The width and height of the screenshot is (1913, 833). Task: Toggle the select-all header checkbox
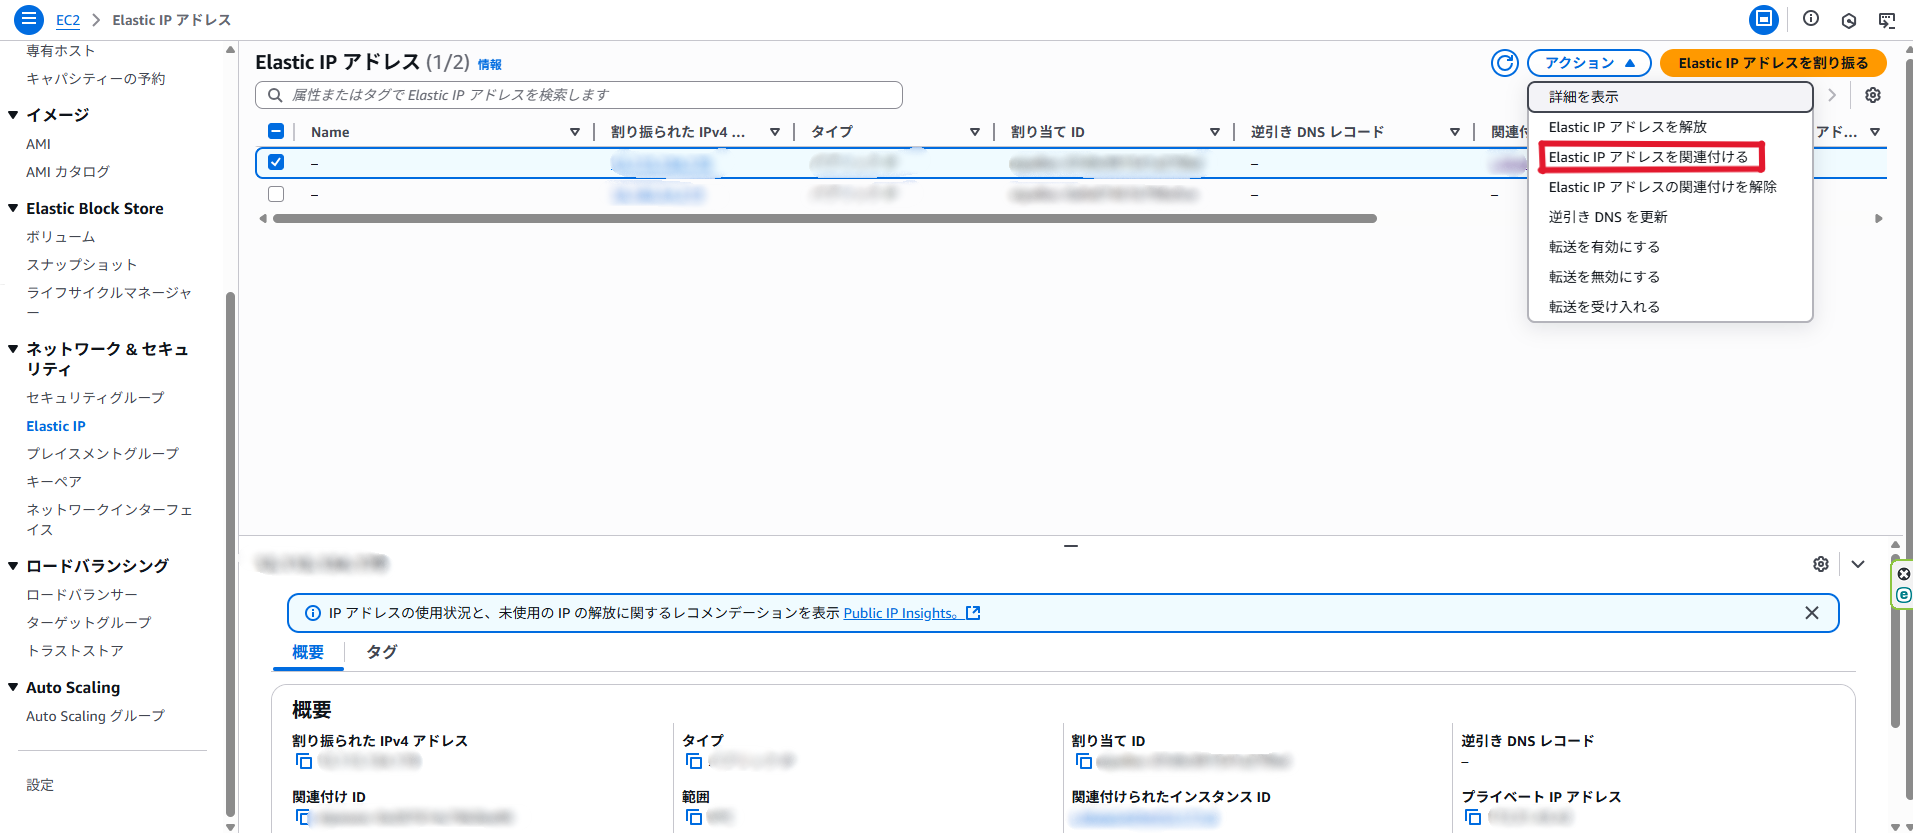coord(277,131)
